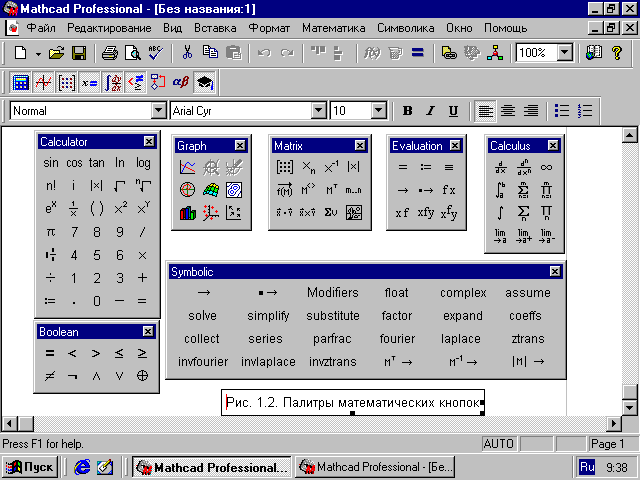Click simplify keyword in Symbolic palette
The height and width of the screenshot is (480, 640).
coord(268,316)
